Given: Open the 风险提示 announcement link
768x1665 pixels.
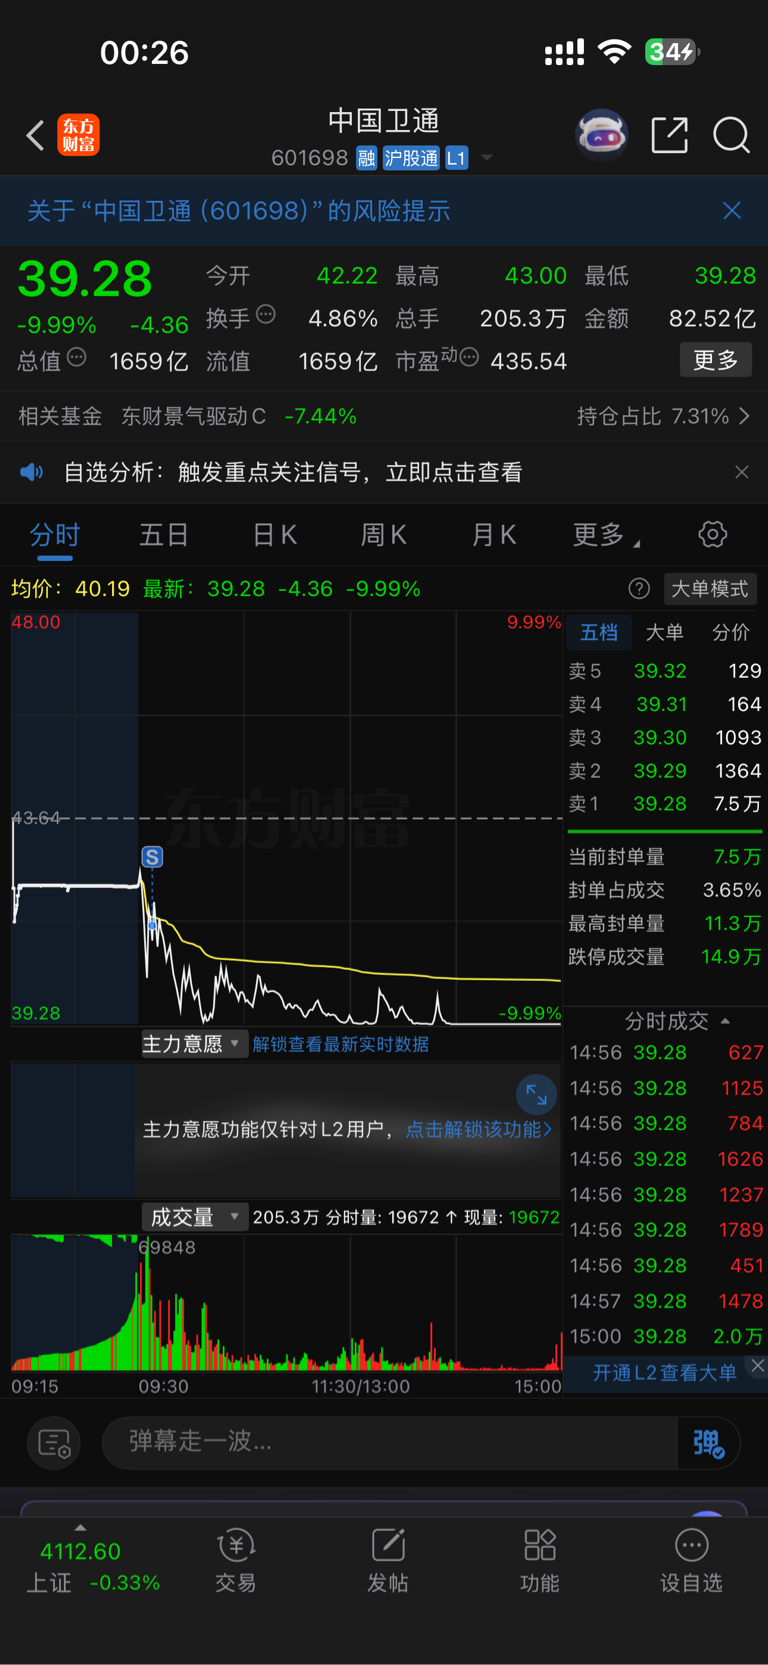Looking at the screenshot, I should pos(238,210).
